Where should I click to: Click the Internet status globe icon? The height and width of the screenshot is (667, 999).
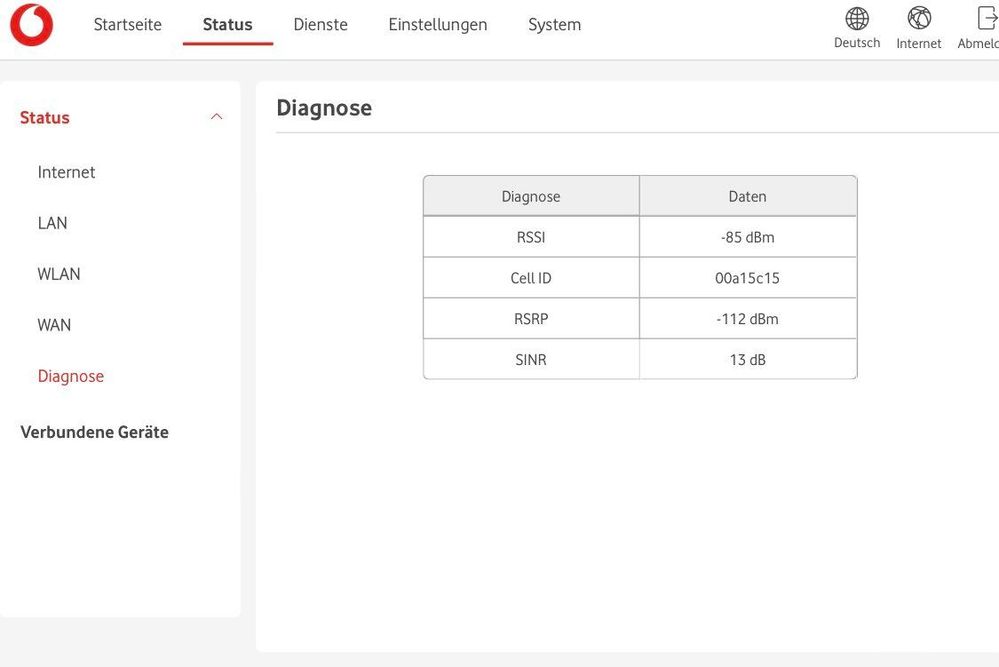click(x=919, y=19)
